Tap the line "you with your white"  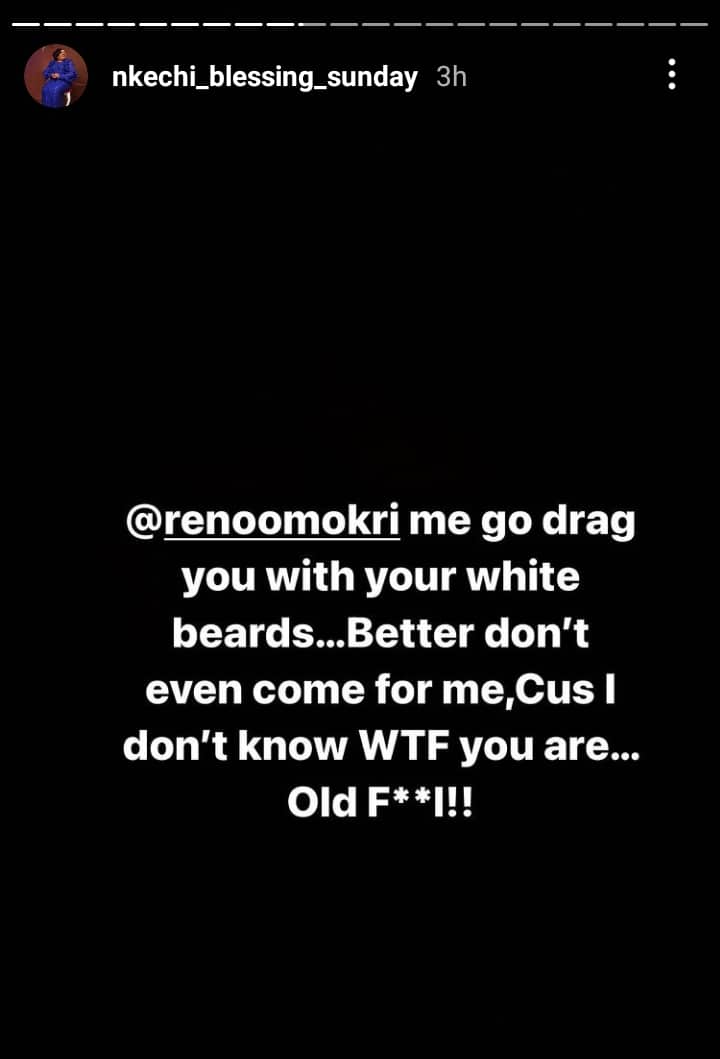pyautogui.click(x=381, y=578)
